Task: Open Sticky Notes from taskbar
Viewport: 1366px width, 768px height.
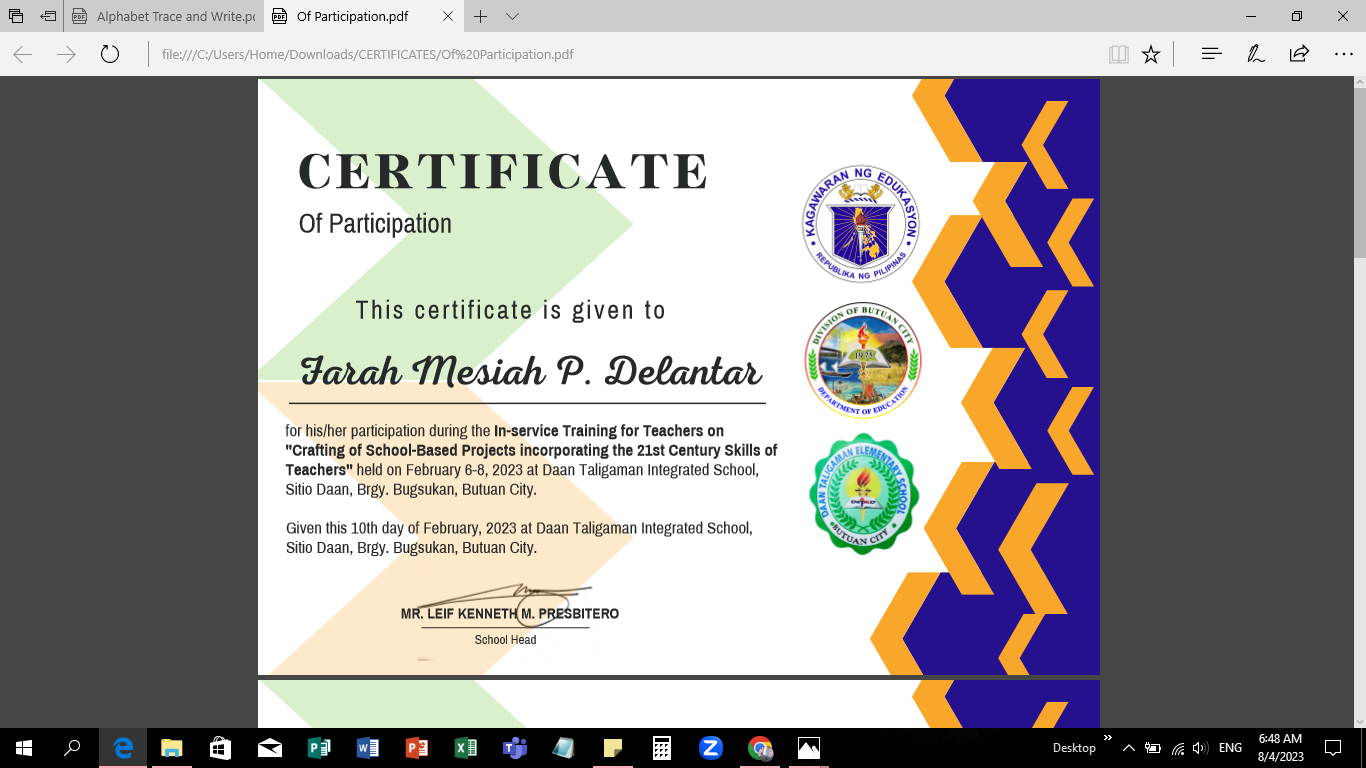Action: click(x=613, y=748)
